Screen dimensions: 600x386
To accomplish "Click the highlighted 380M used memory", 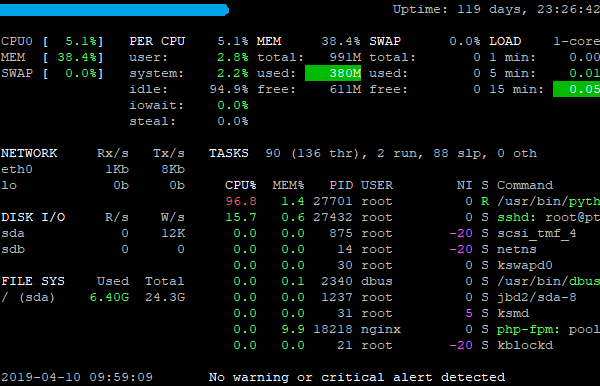I will coord(333,73).
